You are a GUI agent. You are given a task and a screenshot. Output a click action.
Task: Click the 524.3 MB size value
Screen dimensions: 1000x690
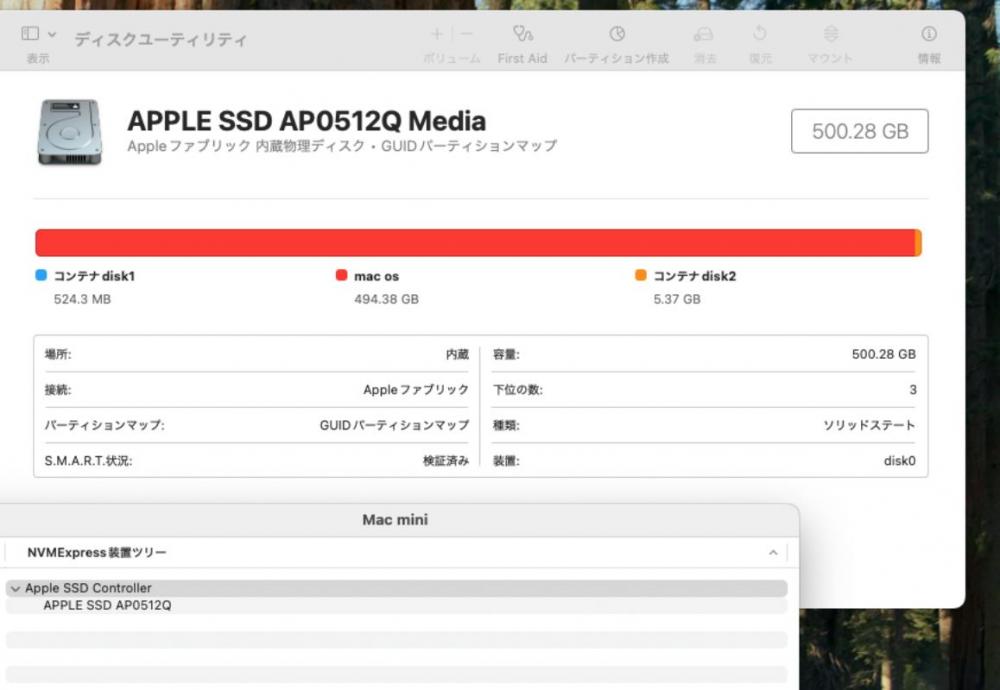click(82, 299)
